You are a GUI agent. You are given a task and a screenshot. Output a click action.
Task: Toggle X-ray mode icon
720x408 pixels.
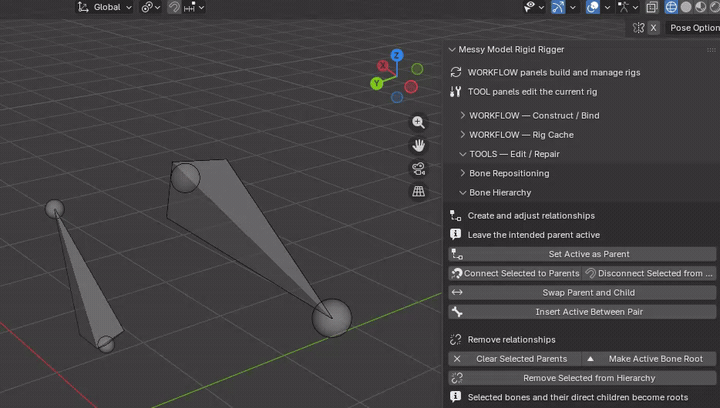pyautogui.click(x=652, y=7)
